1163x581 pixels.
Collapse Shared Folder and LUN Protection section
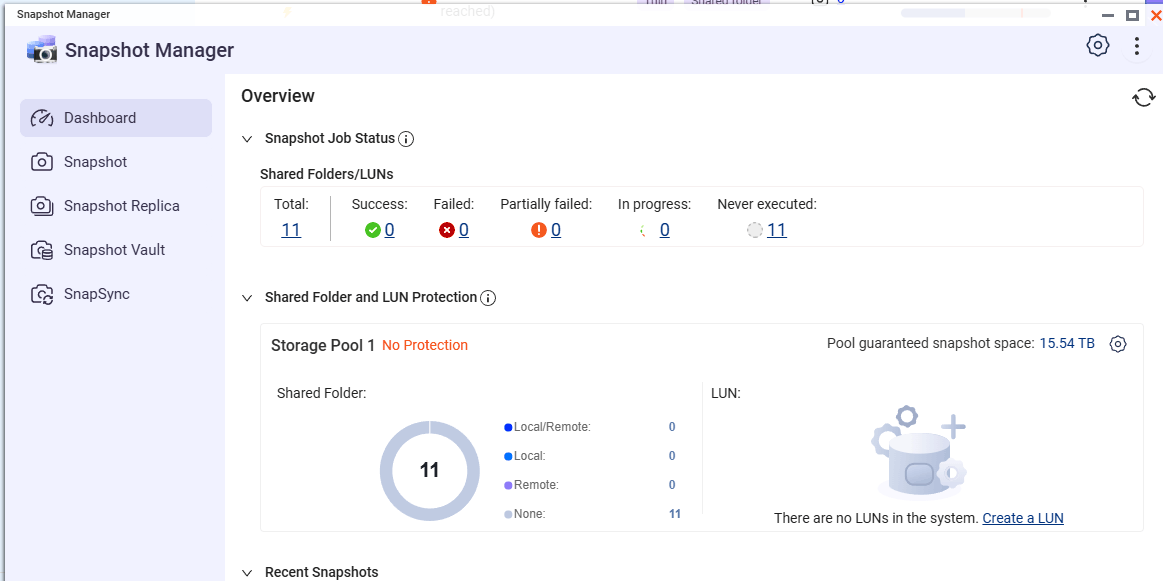pos(248,298)
